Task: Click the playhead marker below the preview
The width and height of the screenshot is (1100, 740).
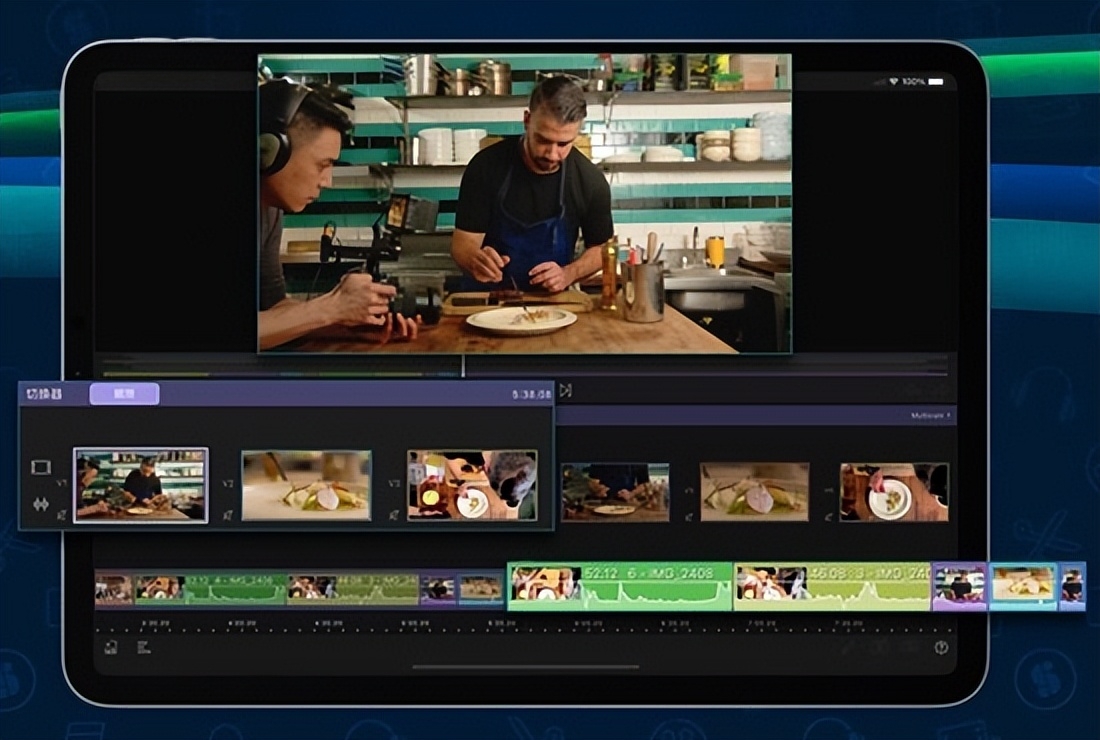Action: coord(463,365)
